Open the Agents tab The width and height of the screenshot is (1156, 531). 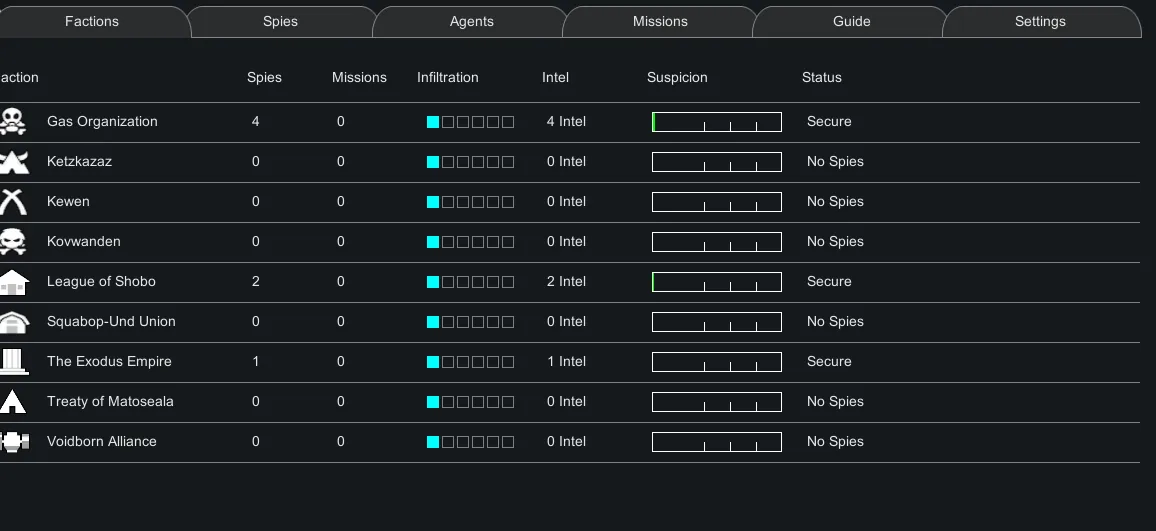pyautogui.click(x=471, y=22)
